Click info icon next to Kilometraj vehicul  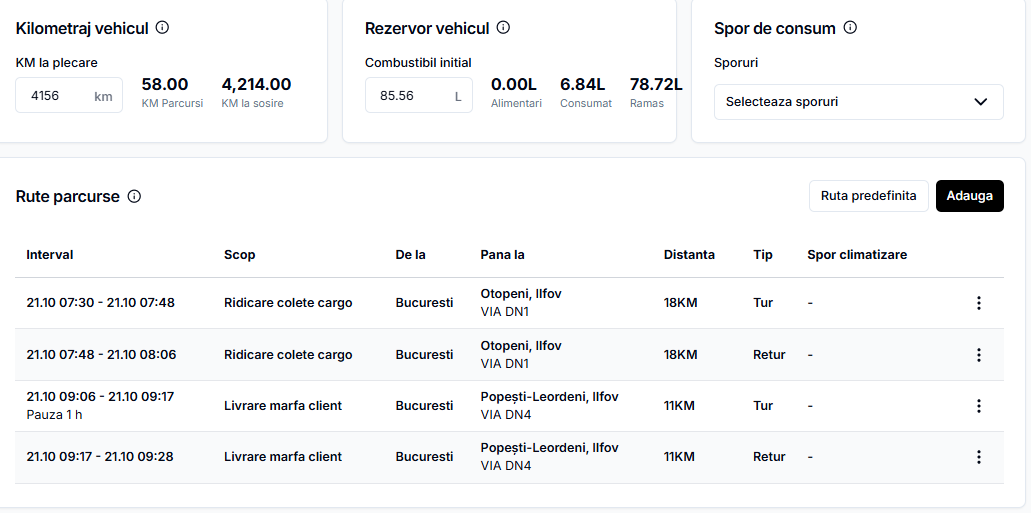pos(162,28)
